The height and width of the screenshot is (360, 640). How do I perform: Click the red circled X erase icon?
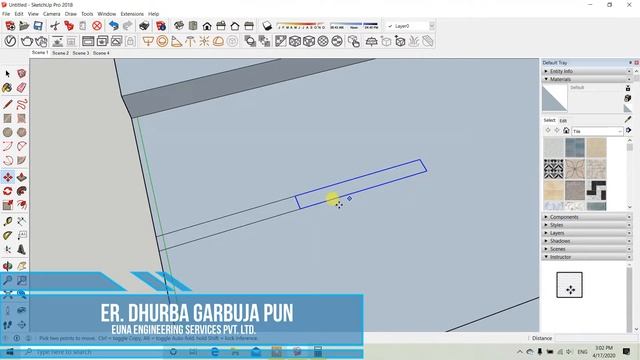tap(97, 26)
